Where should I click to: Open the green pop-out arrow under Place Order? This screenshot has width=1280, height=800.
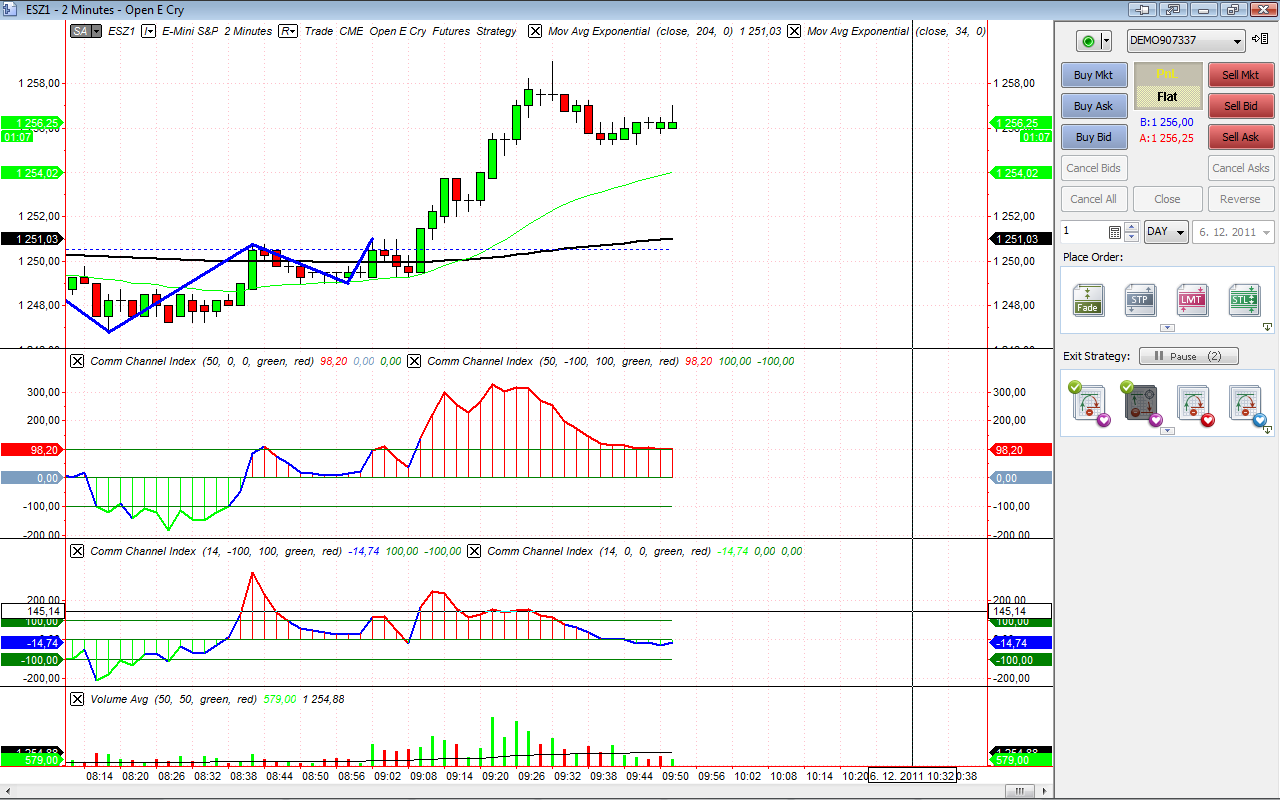point(1267,327)
